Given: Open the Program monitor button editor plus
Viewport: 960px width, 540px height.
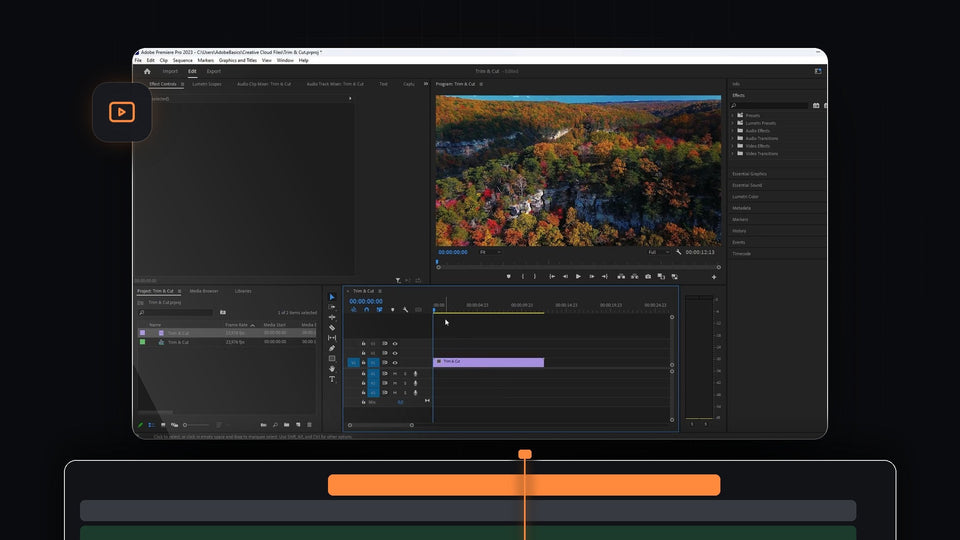Looking at the screenshot, I should pos(714,277).
